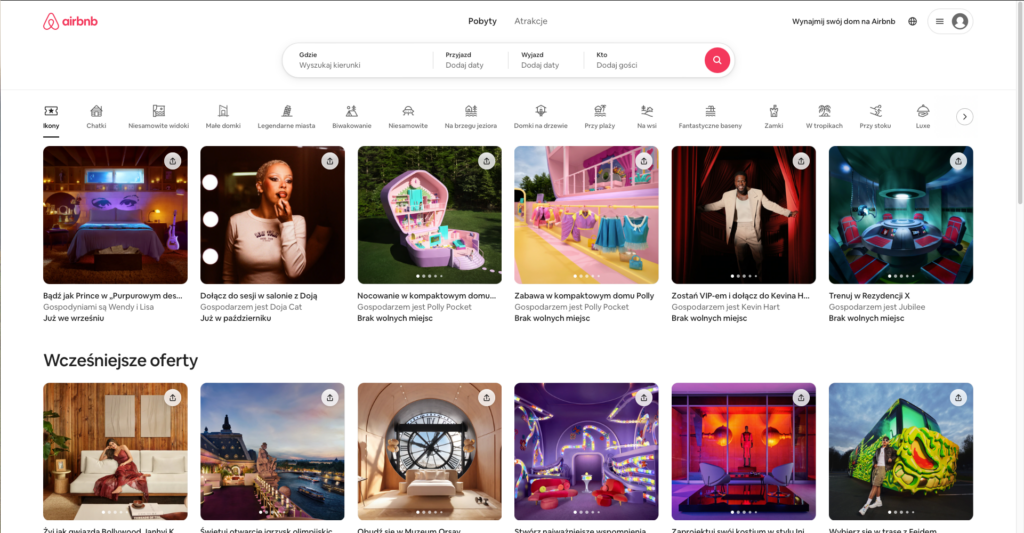The image size is (1024, 533).
Task: Share the Prince purple room listing
Action: tap(172, 161)
